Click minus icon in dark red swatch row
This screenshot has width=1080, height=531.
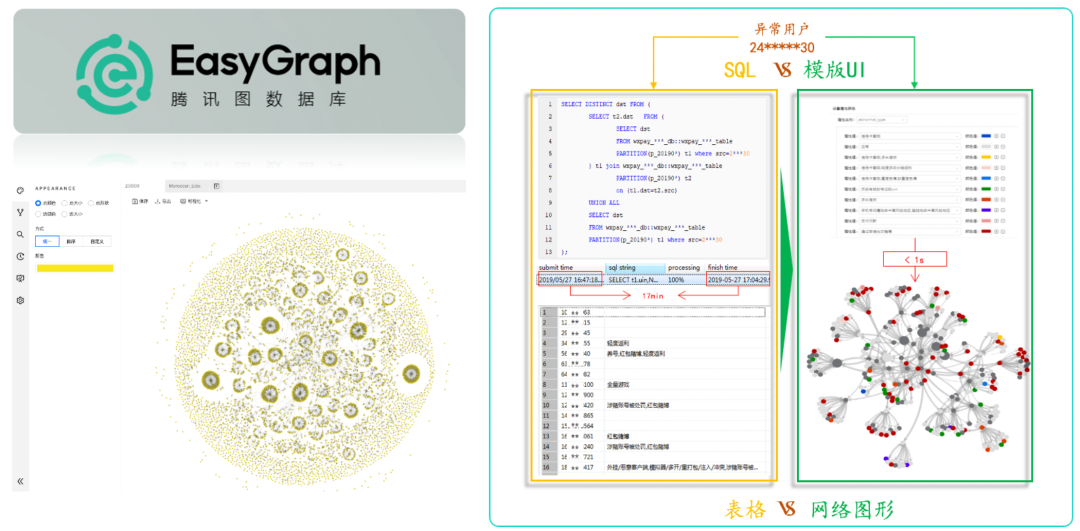1003,231
